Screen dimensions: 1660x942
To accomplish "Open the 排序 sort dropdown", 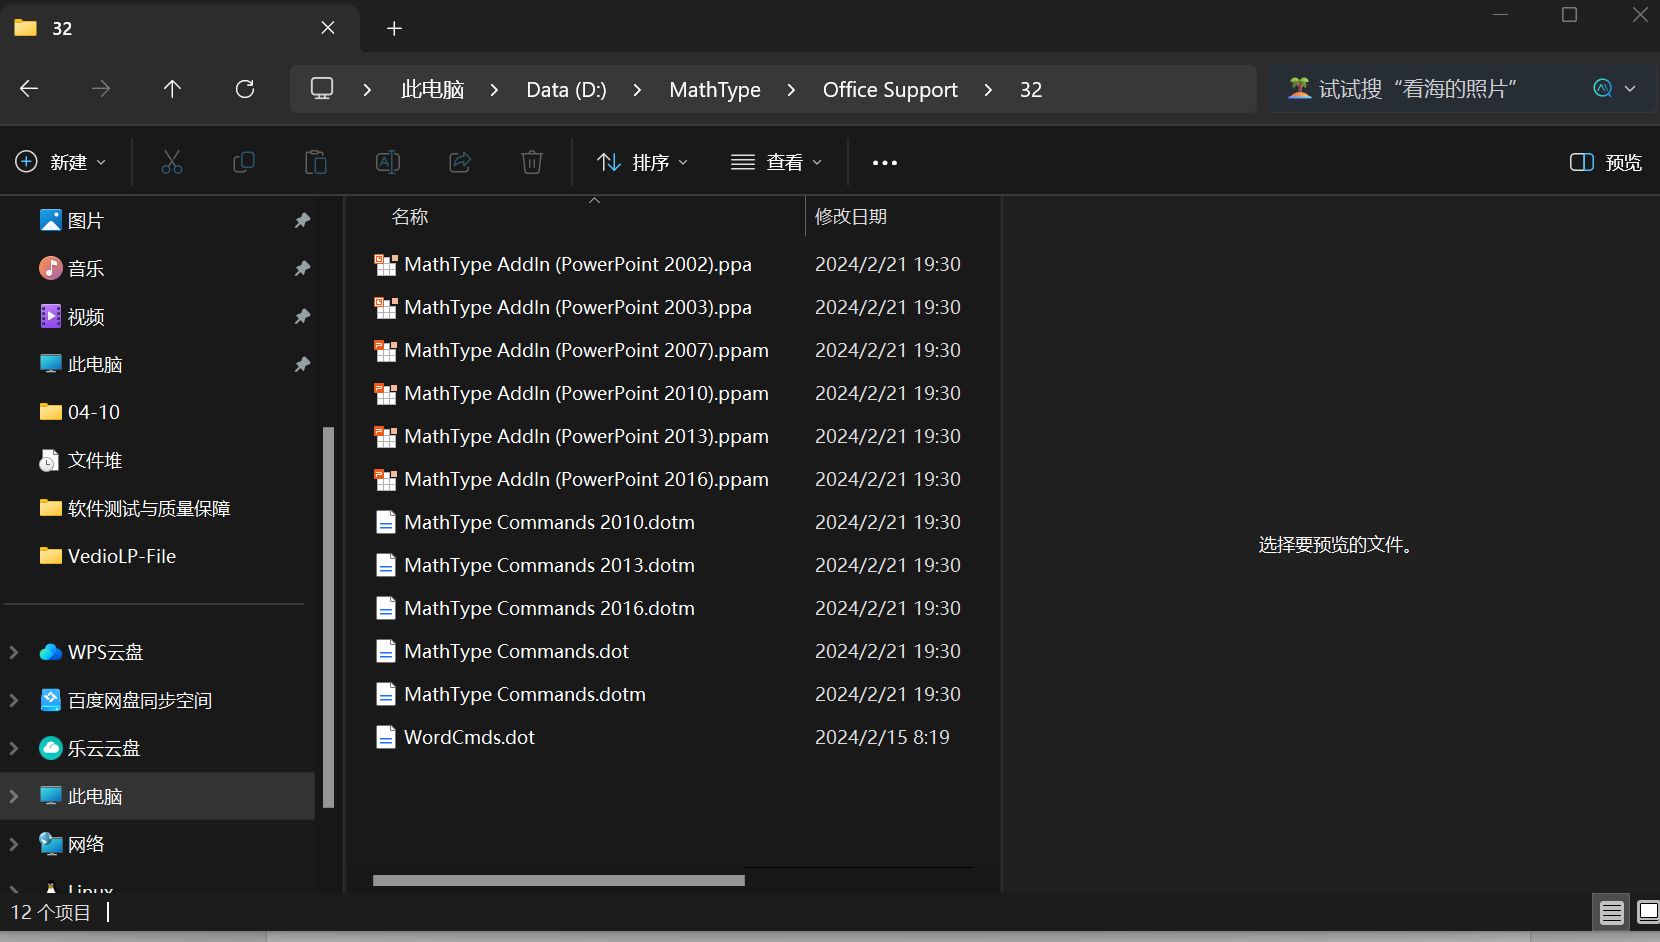I will 642,162.
